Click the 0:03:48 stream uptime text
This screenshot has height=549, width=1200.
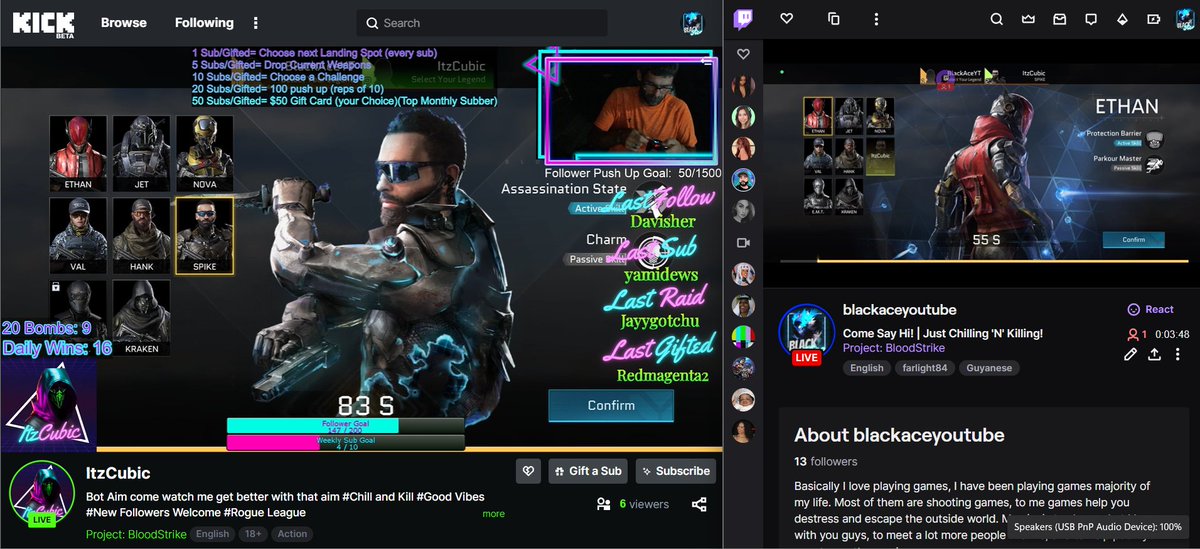tap(1170, 335)
